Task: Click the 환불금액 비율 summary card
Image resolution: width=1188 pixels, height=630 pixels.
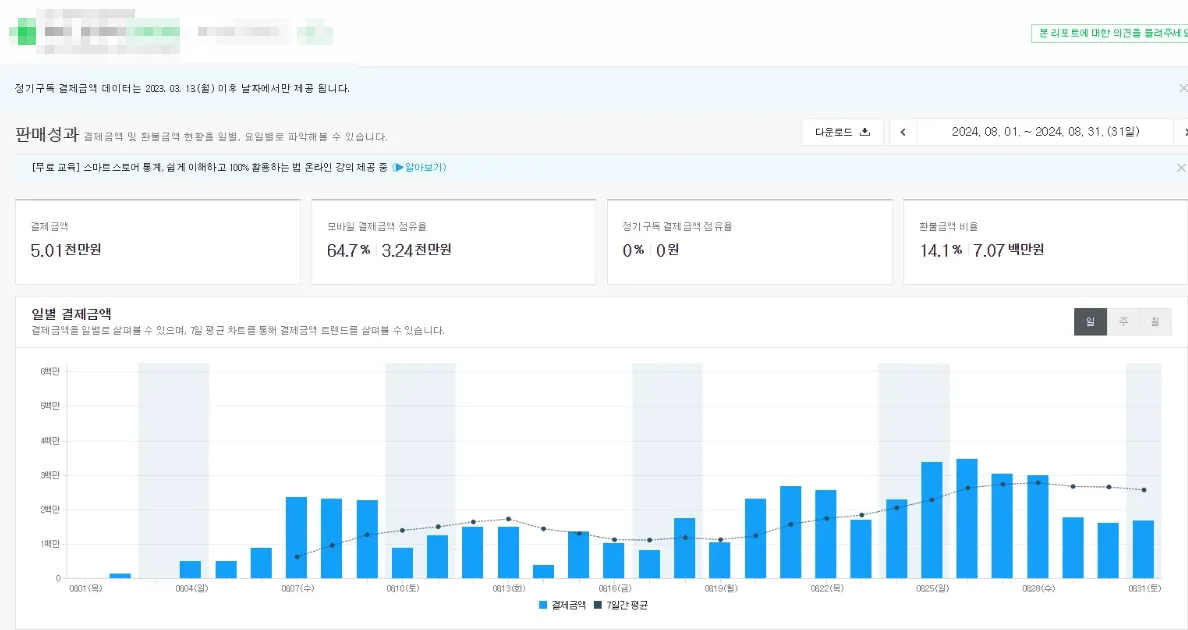Action: pos(1045,241)
